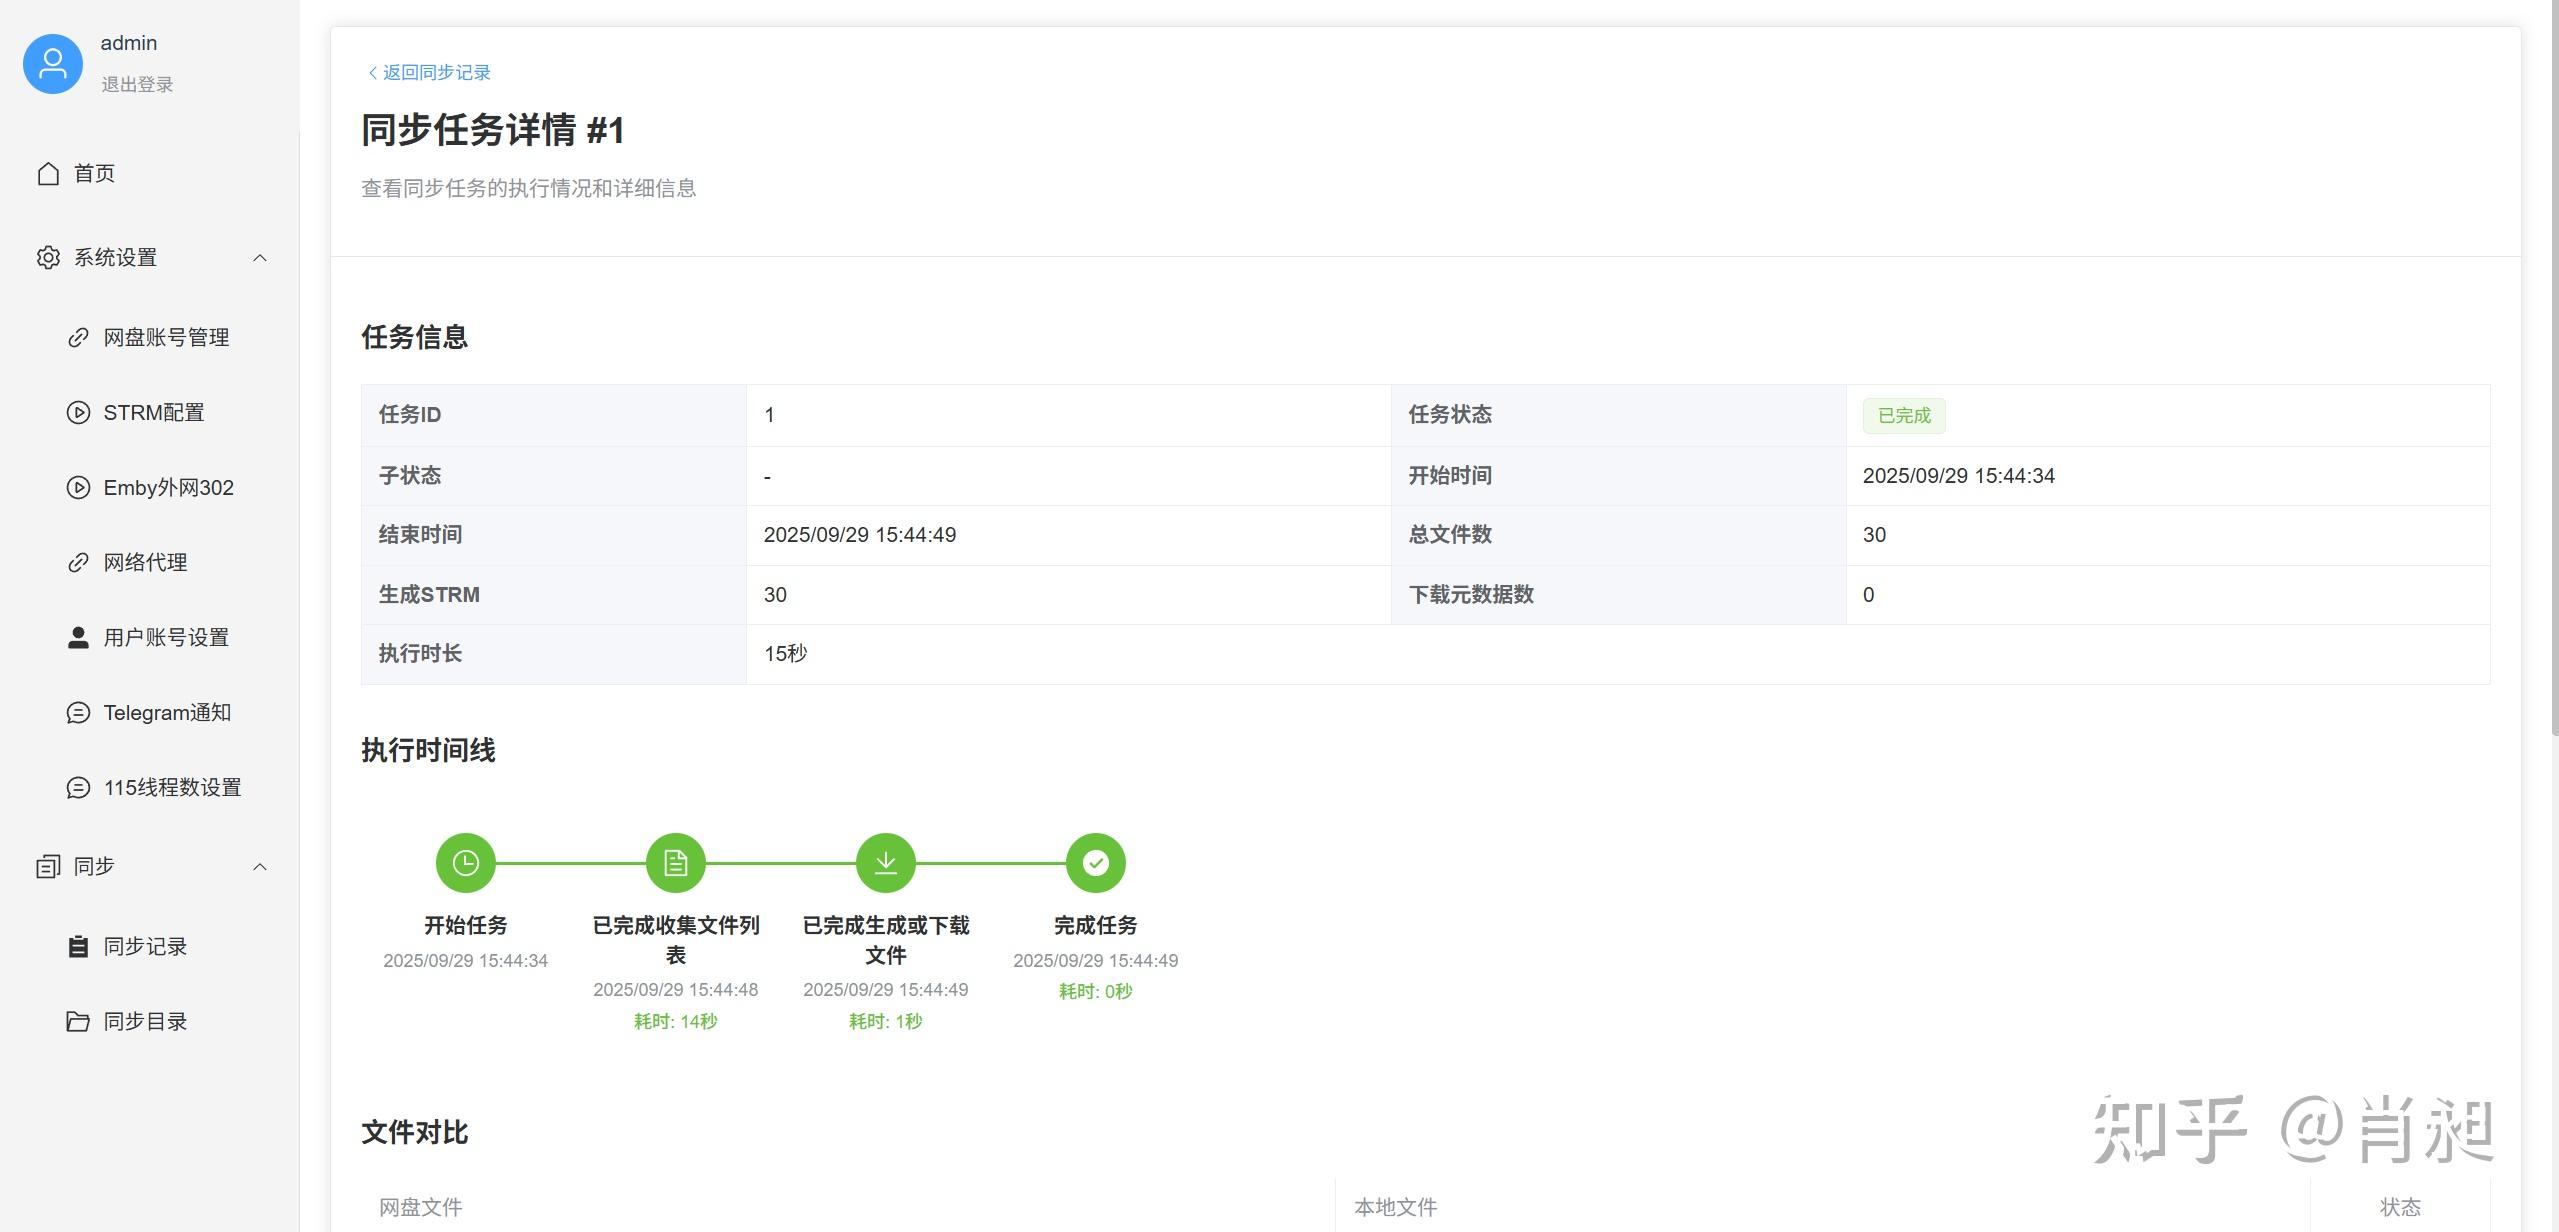
Task: Collapse the 同步 menu chevron
Action: [x=260, y=866]
